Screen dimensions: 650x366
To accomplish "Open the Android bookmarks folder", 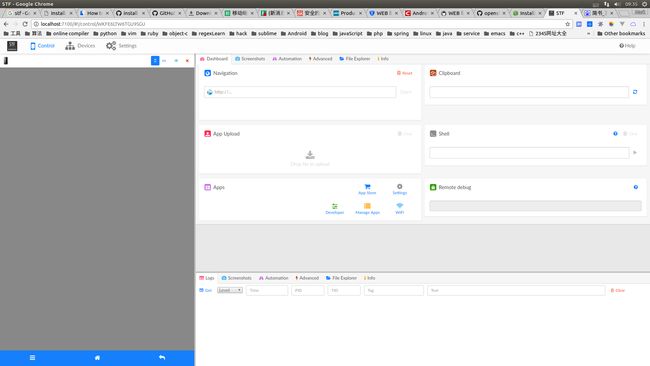I will tap(294, 33).
